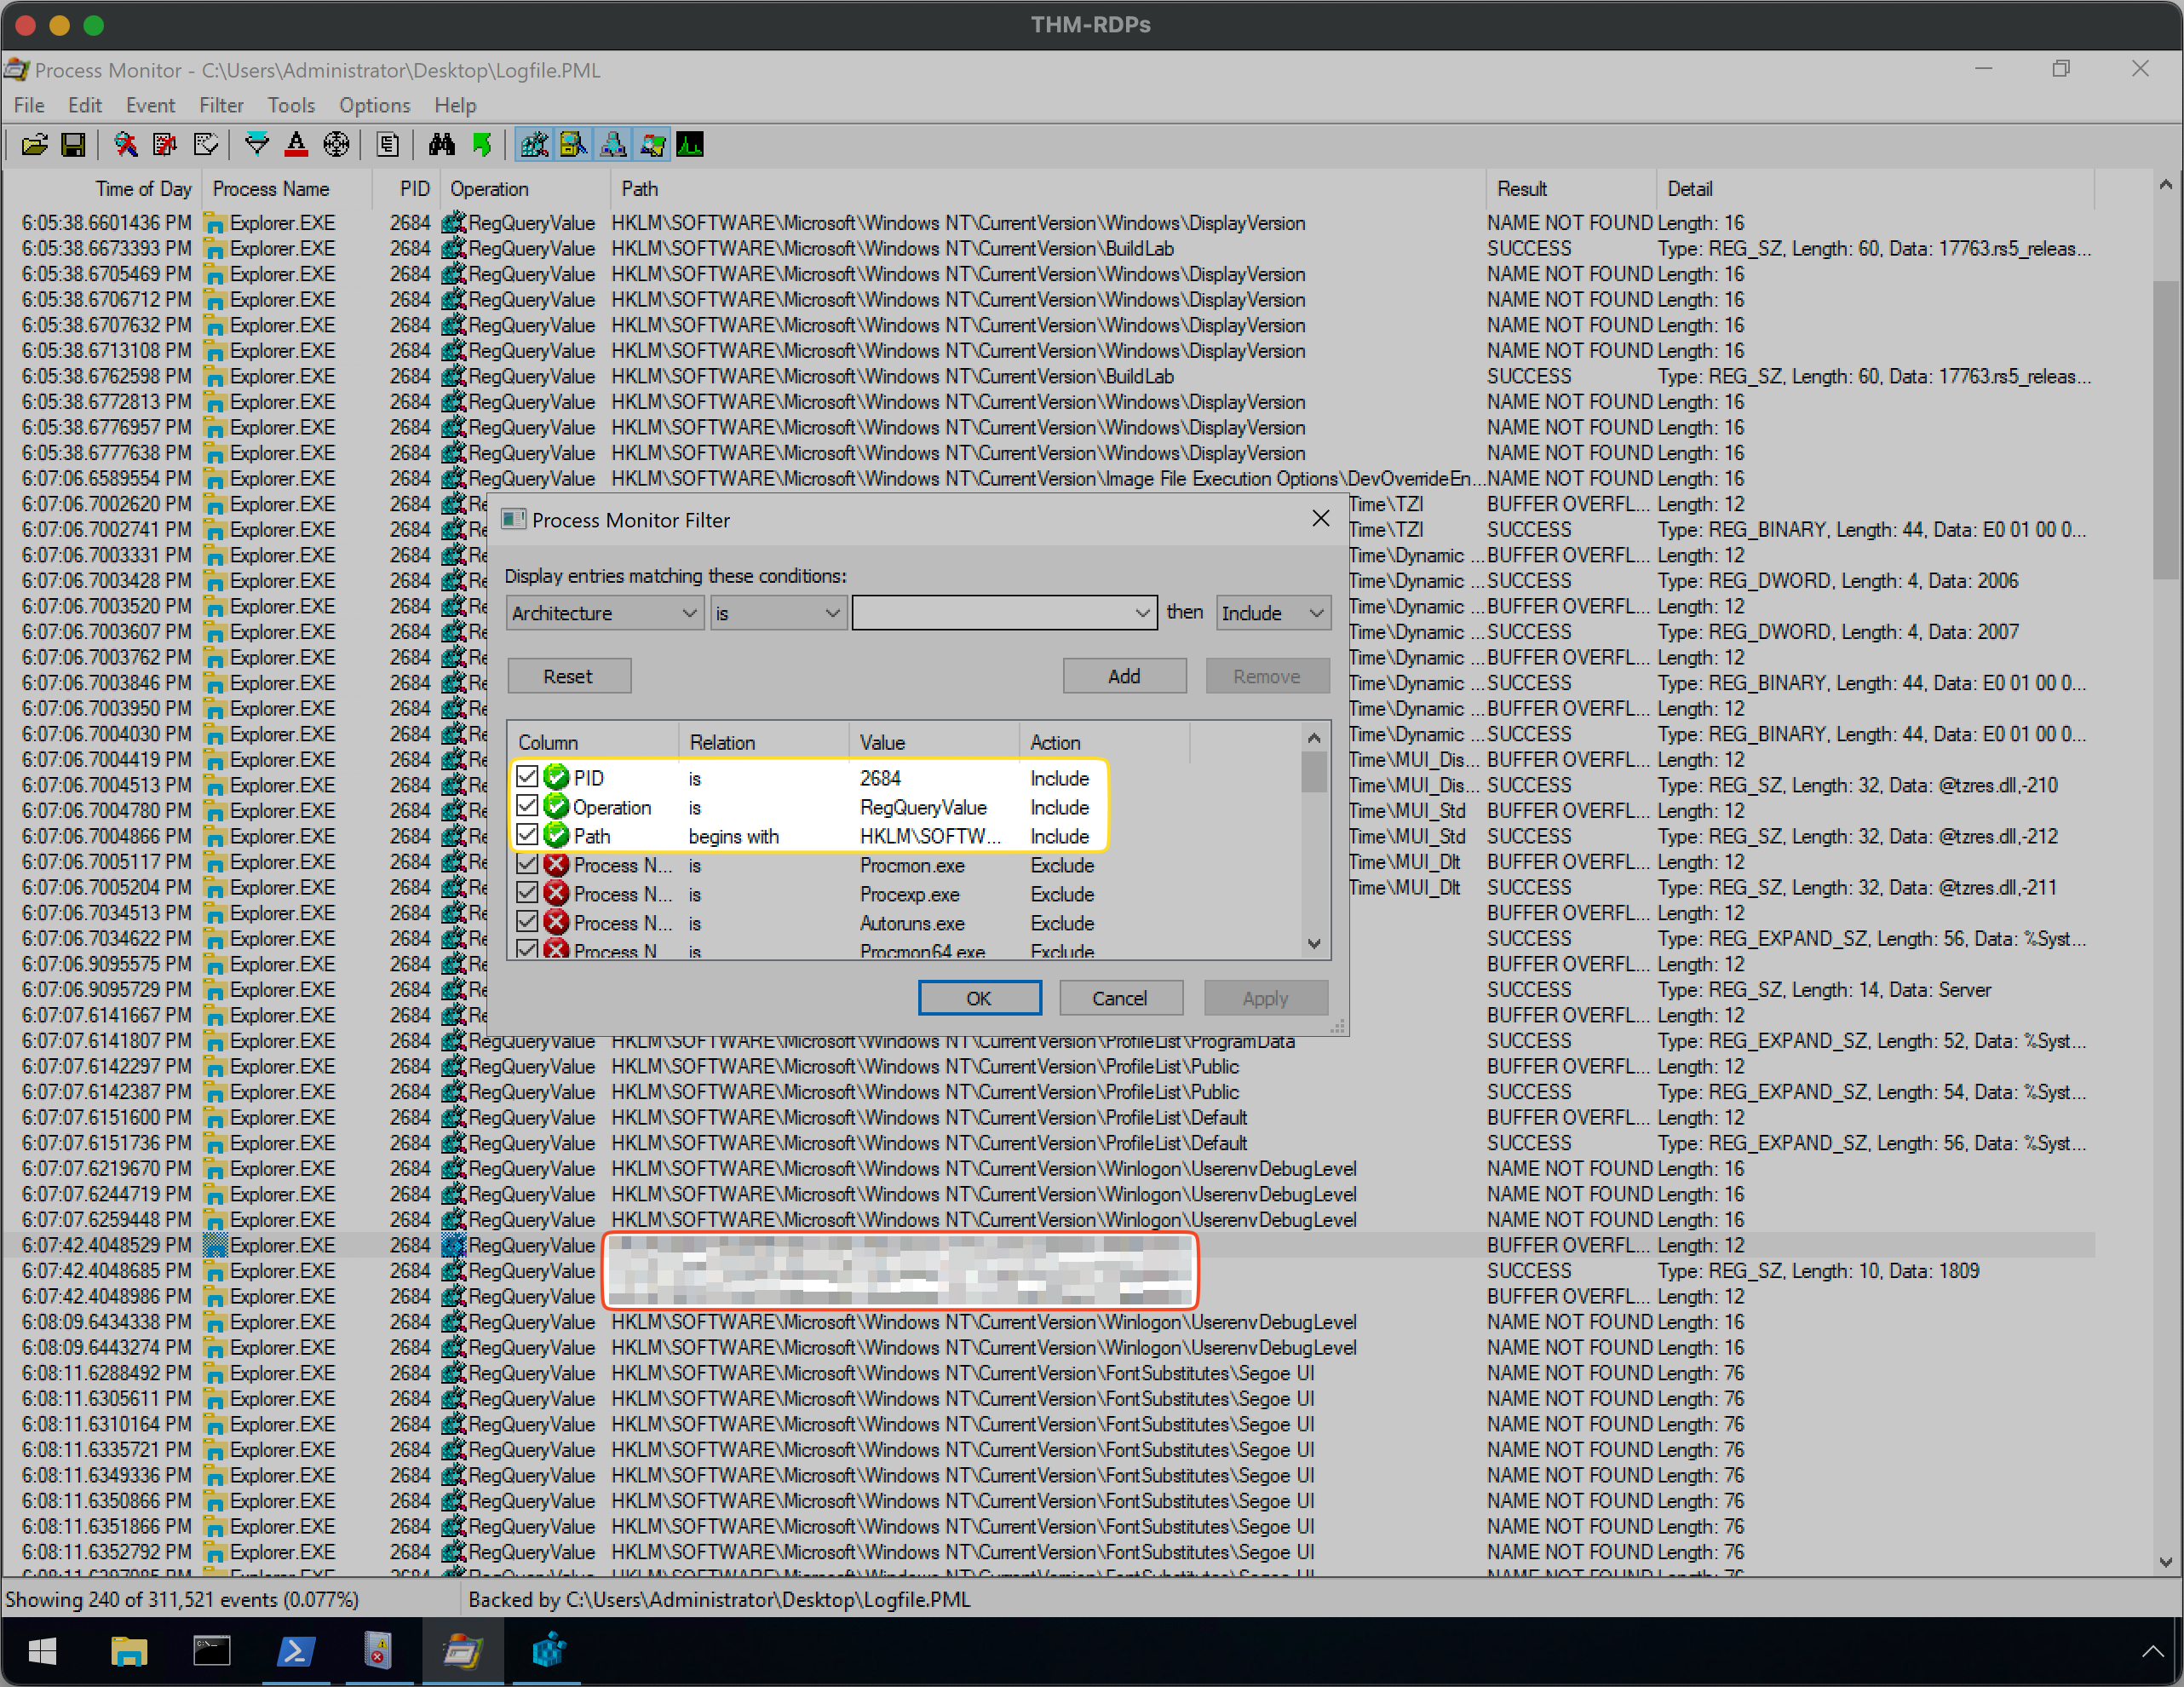This screenshot has height=1687, width=2184.
Task: Toggle Show Process and Thread Activity icon
Action: pos(652,145)
